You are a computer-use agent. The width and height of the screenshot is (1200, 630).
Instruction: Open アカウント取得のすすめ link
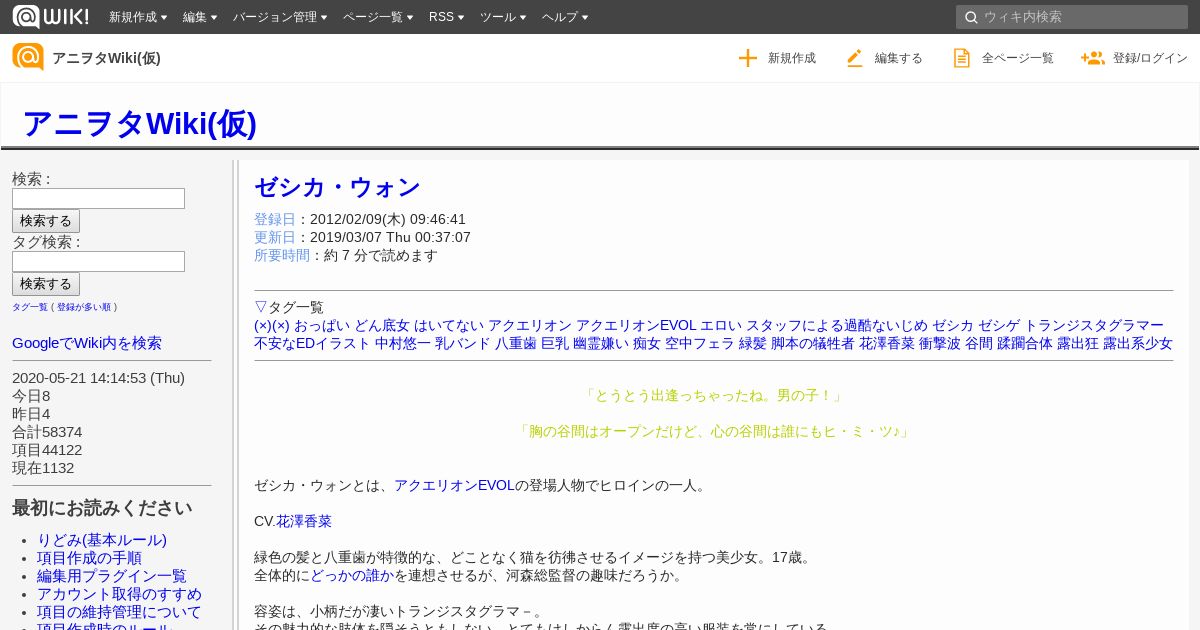point(119,594)
